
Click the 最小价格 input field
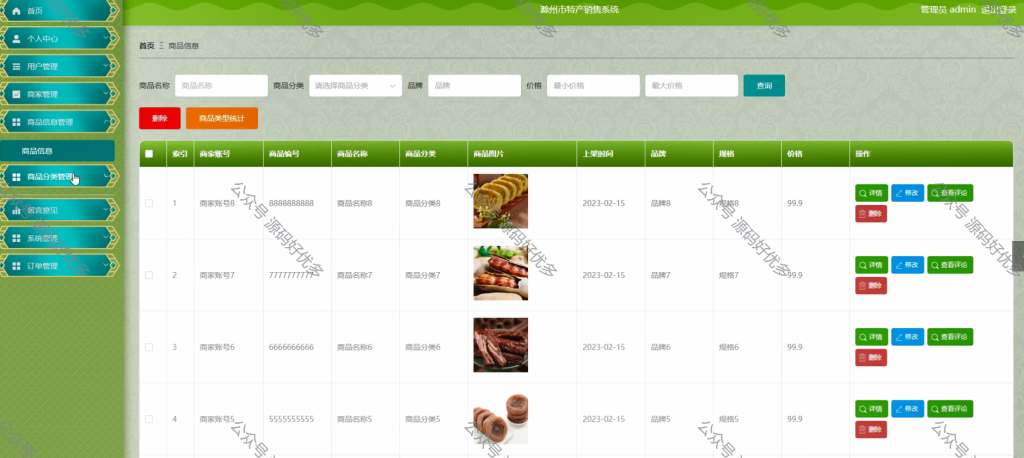[x=593, y=86]
